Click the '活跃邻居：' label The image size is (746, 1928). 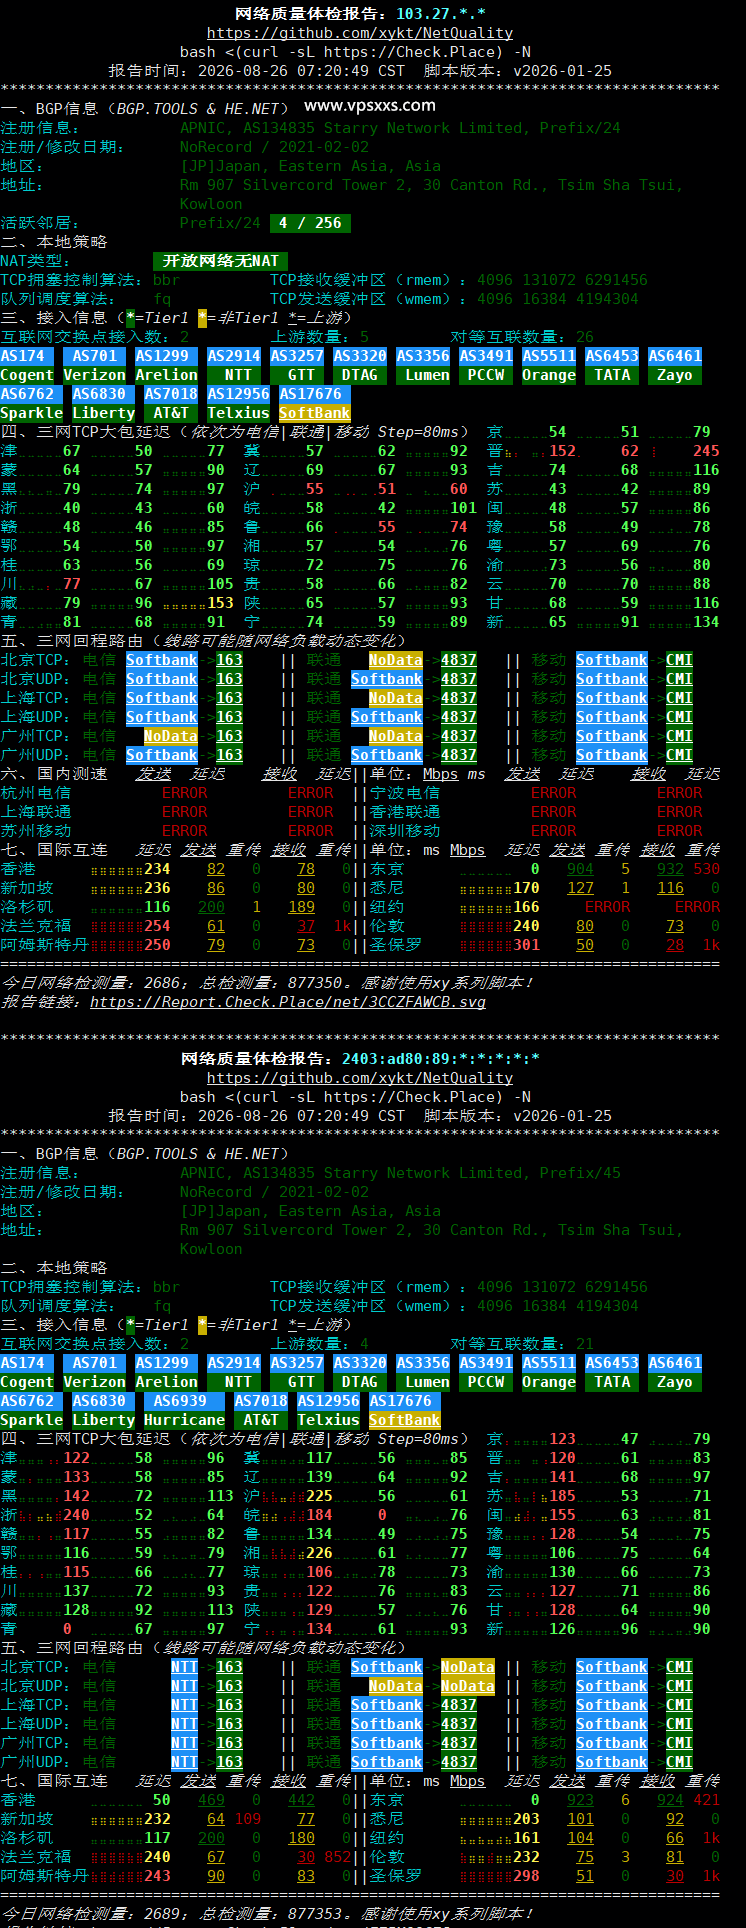(40, 223)
